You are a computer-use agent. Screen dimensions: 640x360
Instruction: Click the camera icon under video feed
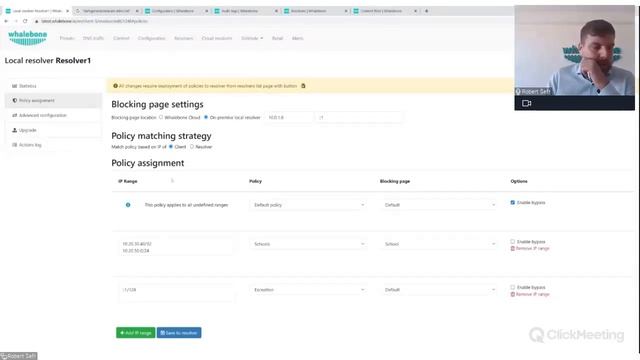pos(527,103)
